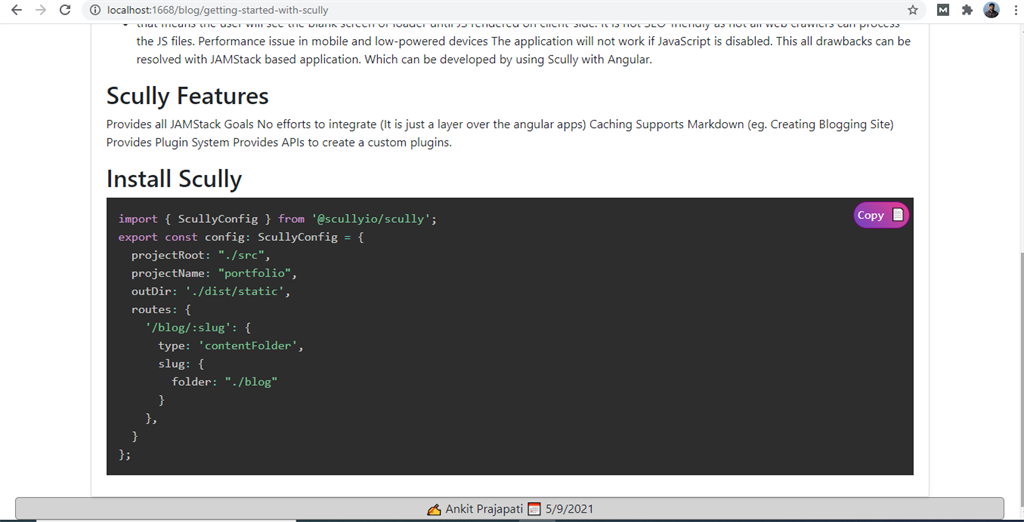The width and height of the screenshot is (1024, 522).
Task: Click the document icon in Copy button
Action: (898, 215)
